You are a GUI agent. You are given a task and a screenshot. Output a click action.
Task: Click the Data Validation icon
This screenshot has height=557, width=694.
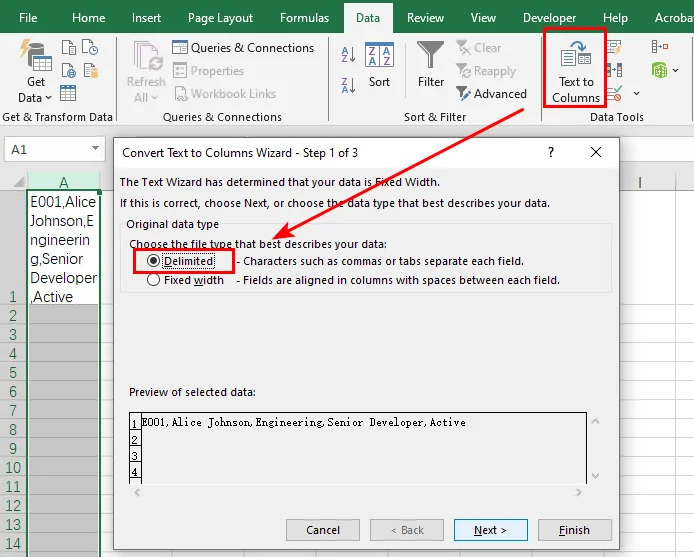[614, 93]
